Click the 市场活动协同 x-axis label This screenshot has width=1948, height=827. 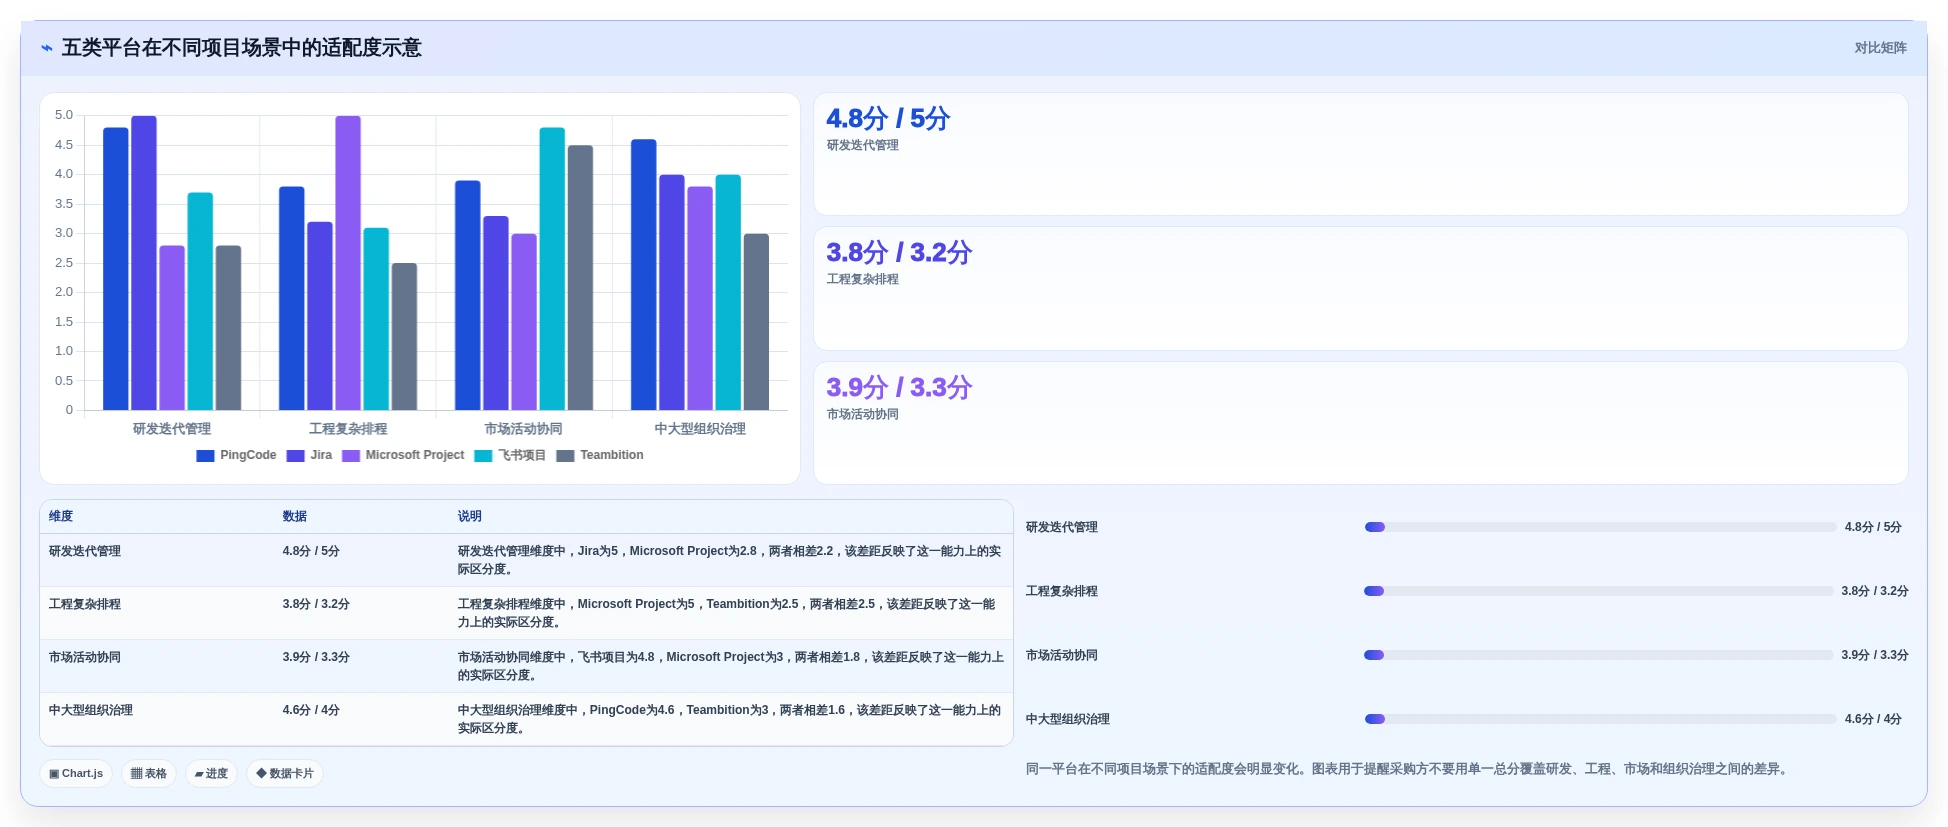click(524, 429)
